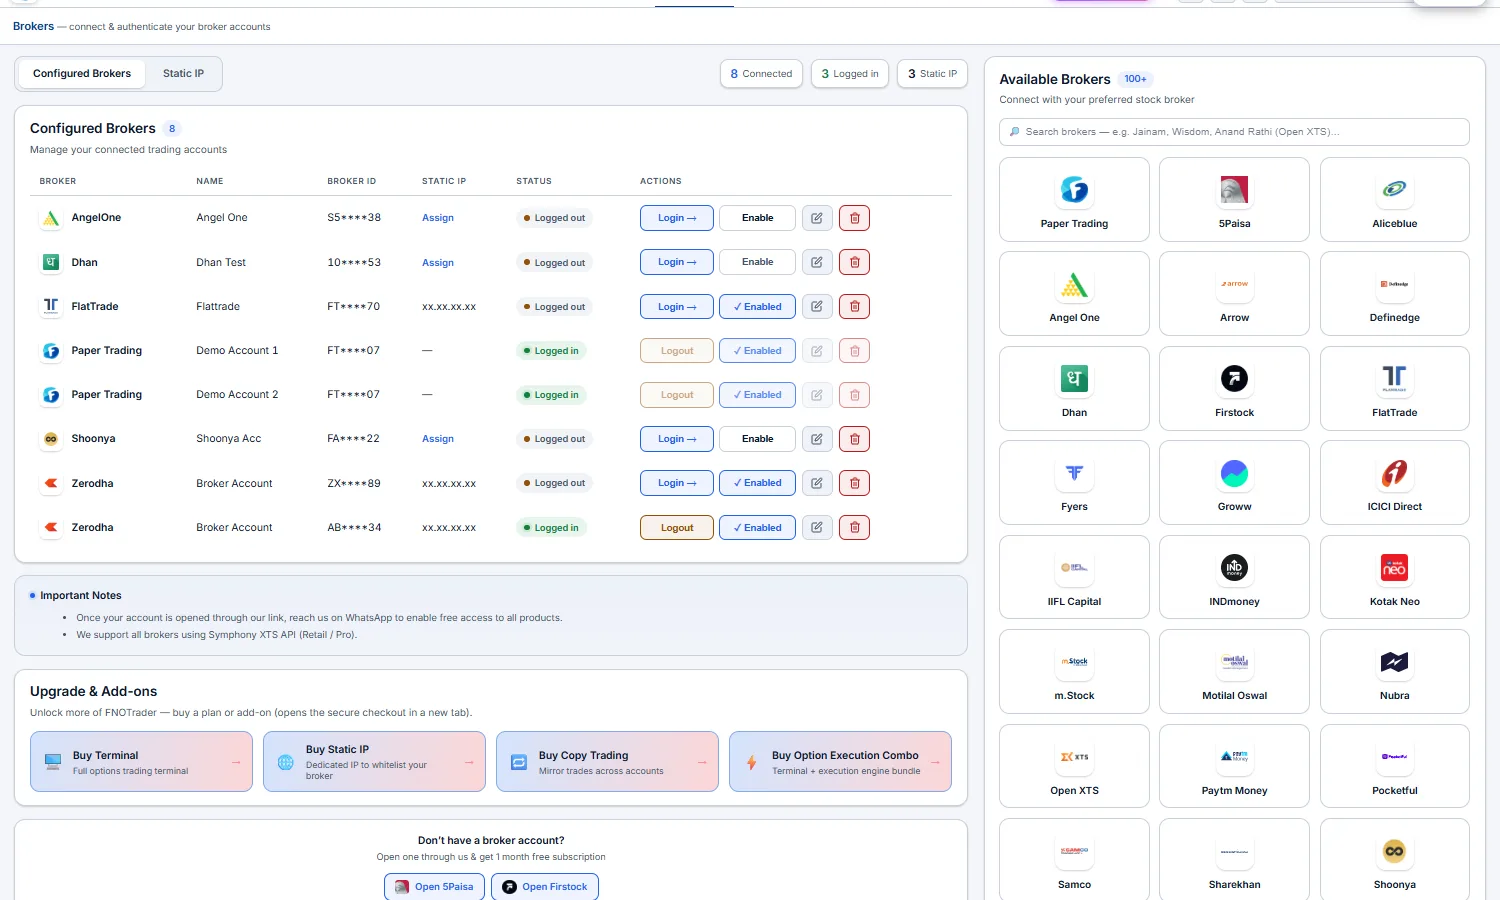
Task: Pick the FlatTrade available broker card
Action: point(1395,389)
